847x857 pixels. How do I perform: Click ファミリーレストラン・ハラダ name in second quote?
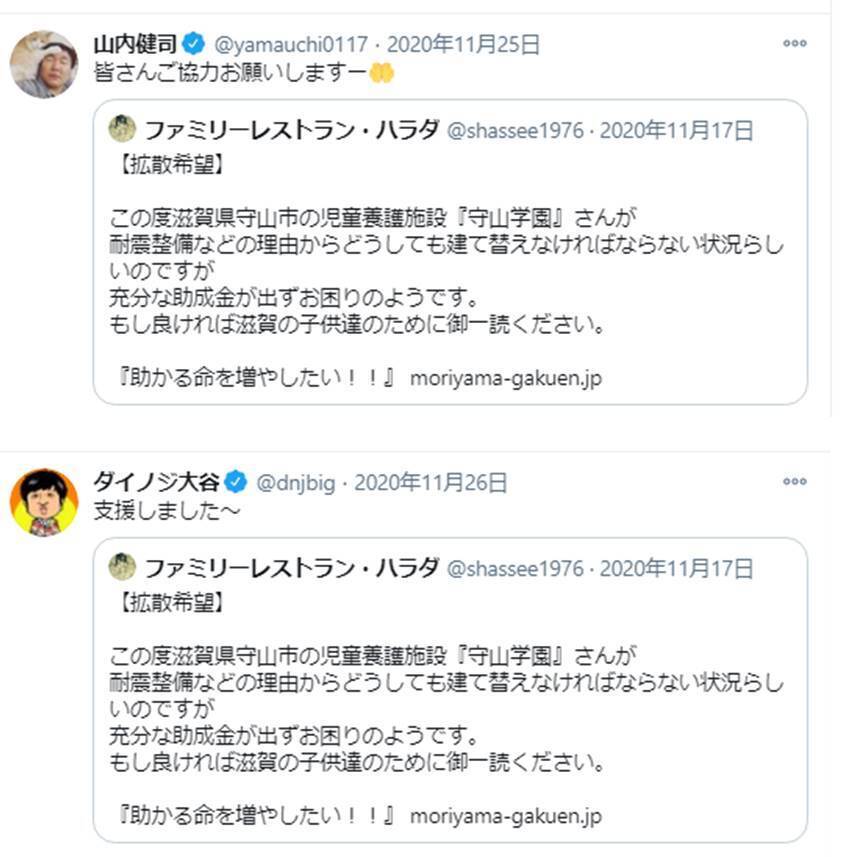[291, 568]
